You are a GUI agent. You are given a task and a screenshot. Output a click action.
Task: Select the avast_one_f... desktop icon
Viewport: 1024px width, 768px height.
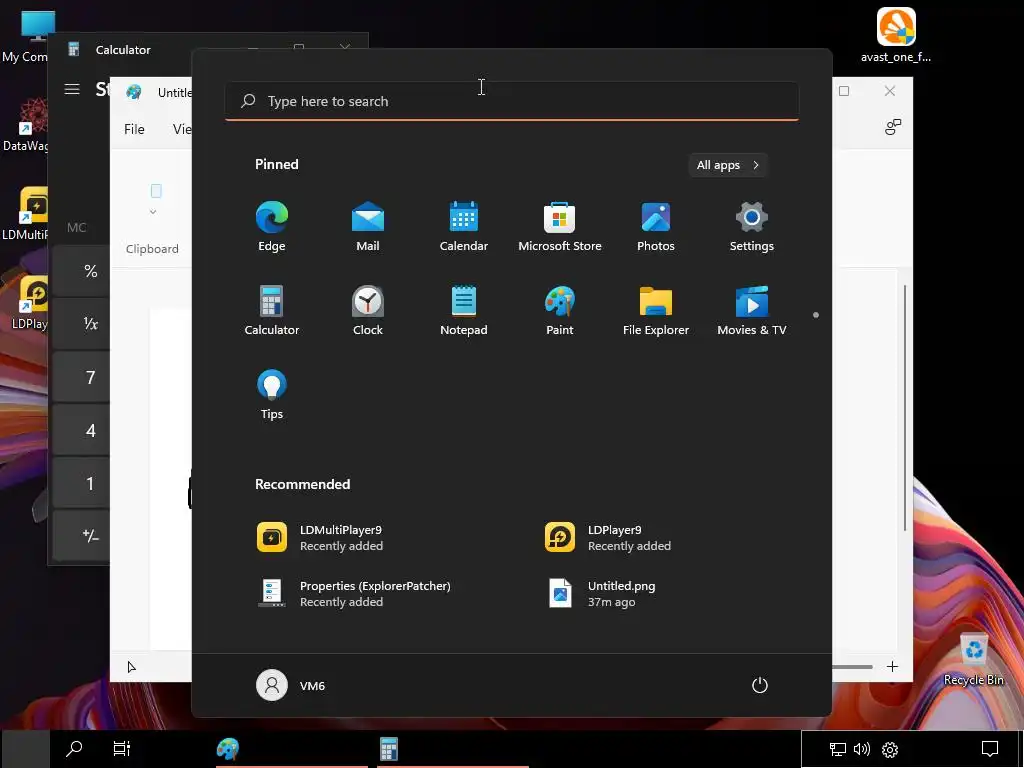(896, 35)
